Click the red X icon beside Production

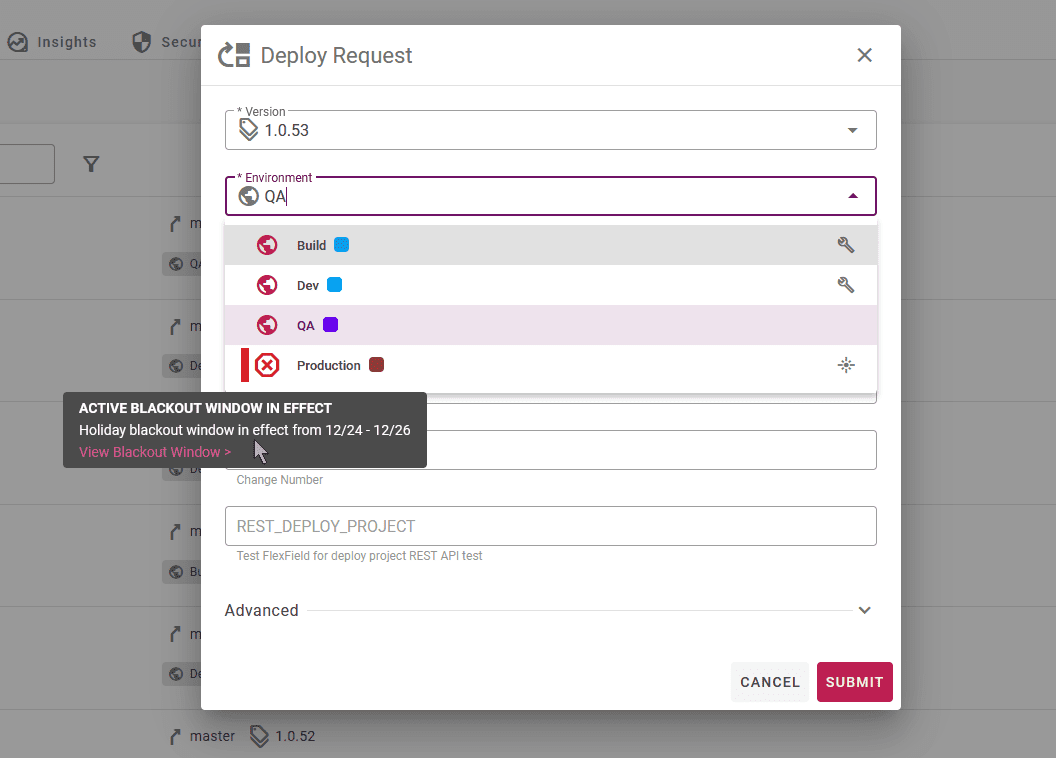tap(267, 365)
